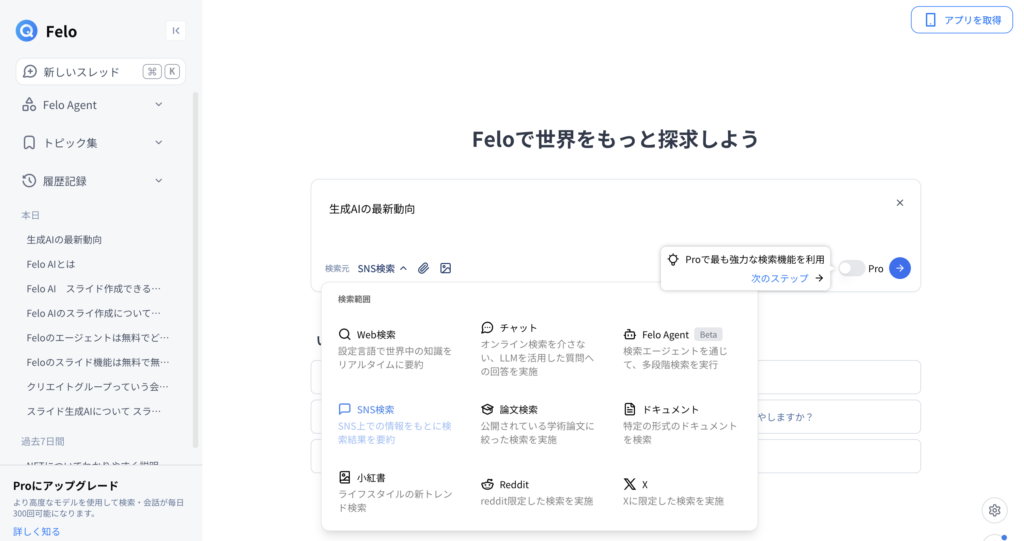Open settings with the gear icon
This screenshot has height=541, width=1024.
click(995, 510)
